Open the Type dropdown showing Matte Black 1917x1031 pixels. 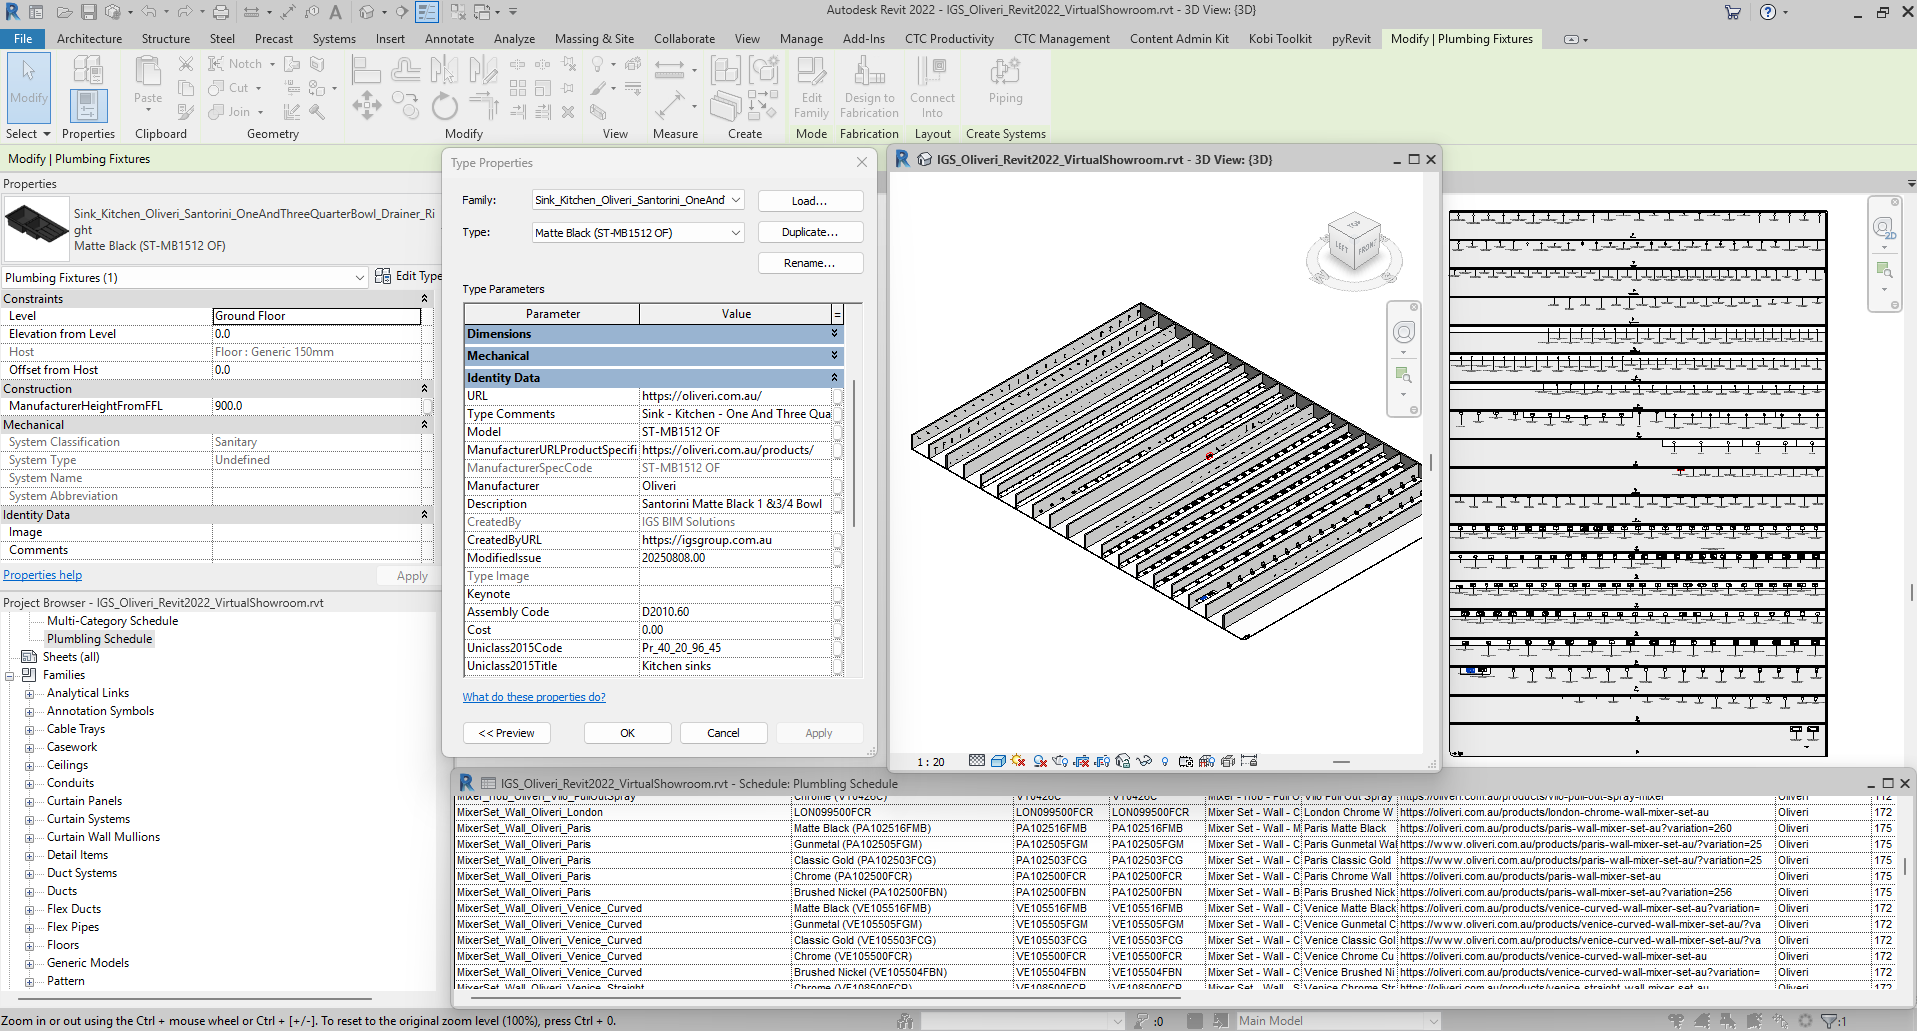[x=736, y=232]
